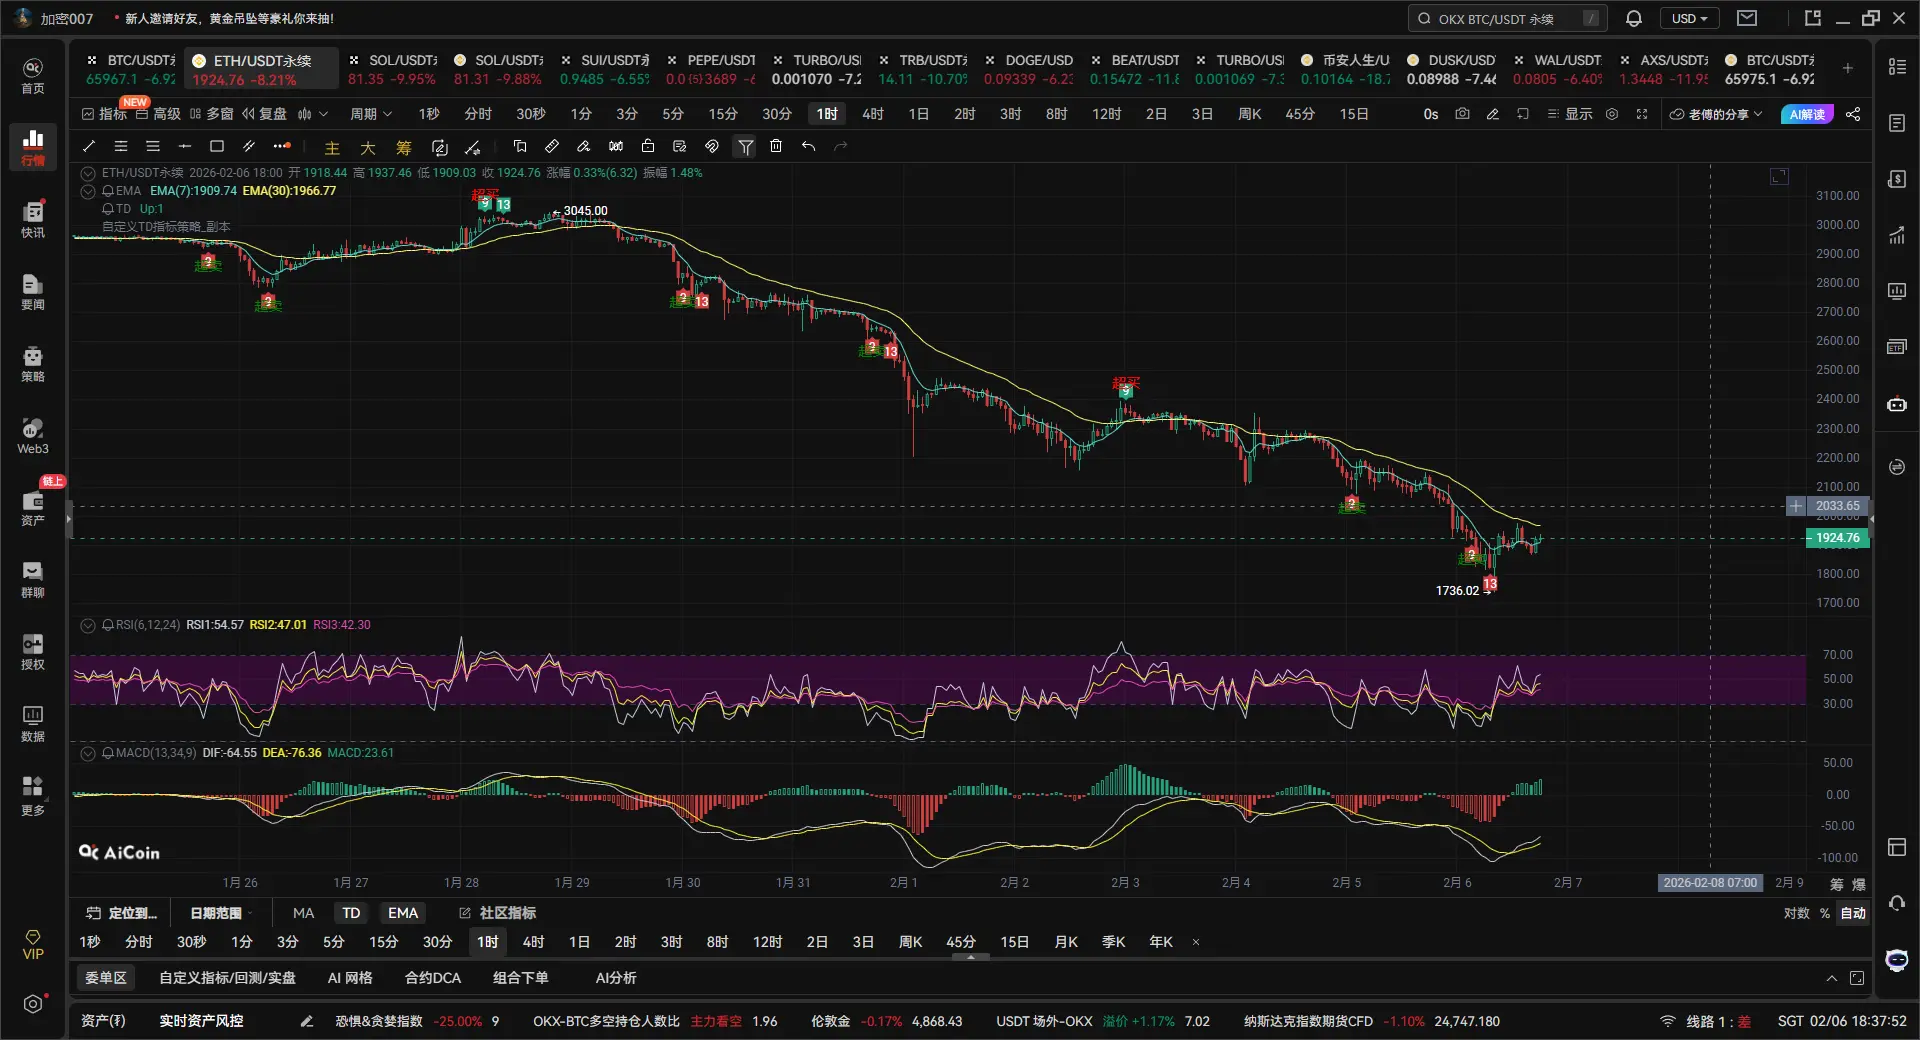Enter fullscreen chart mode icon
The image size is (1920, 1040).
pos(1642,114)
